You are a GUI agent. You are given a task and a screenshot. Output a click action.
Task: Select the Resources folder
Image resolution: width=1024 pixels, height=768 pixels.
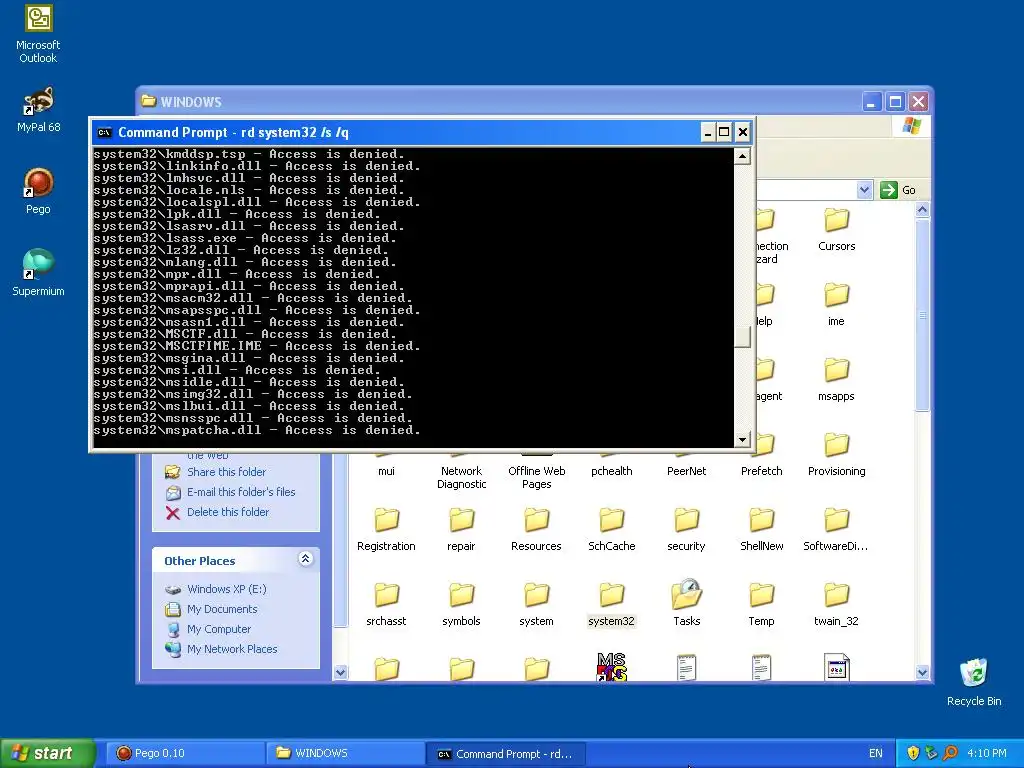pyautogui.click(x=536, y=530)
